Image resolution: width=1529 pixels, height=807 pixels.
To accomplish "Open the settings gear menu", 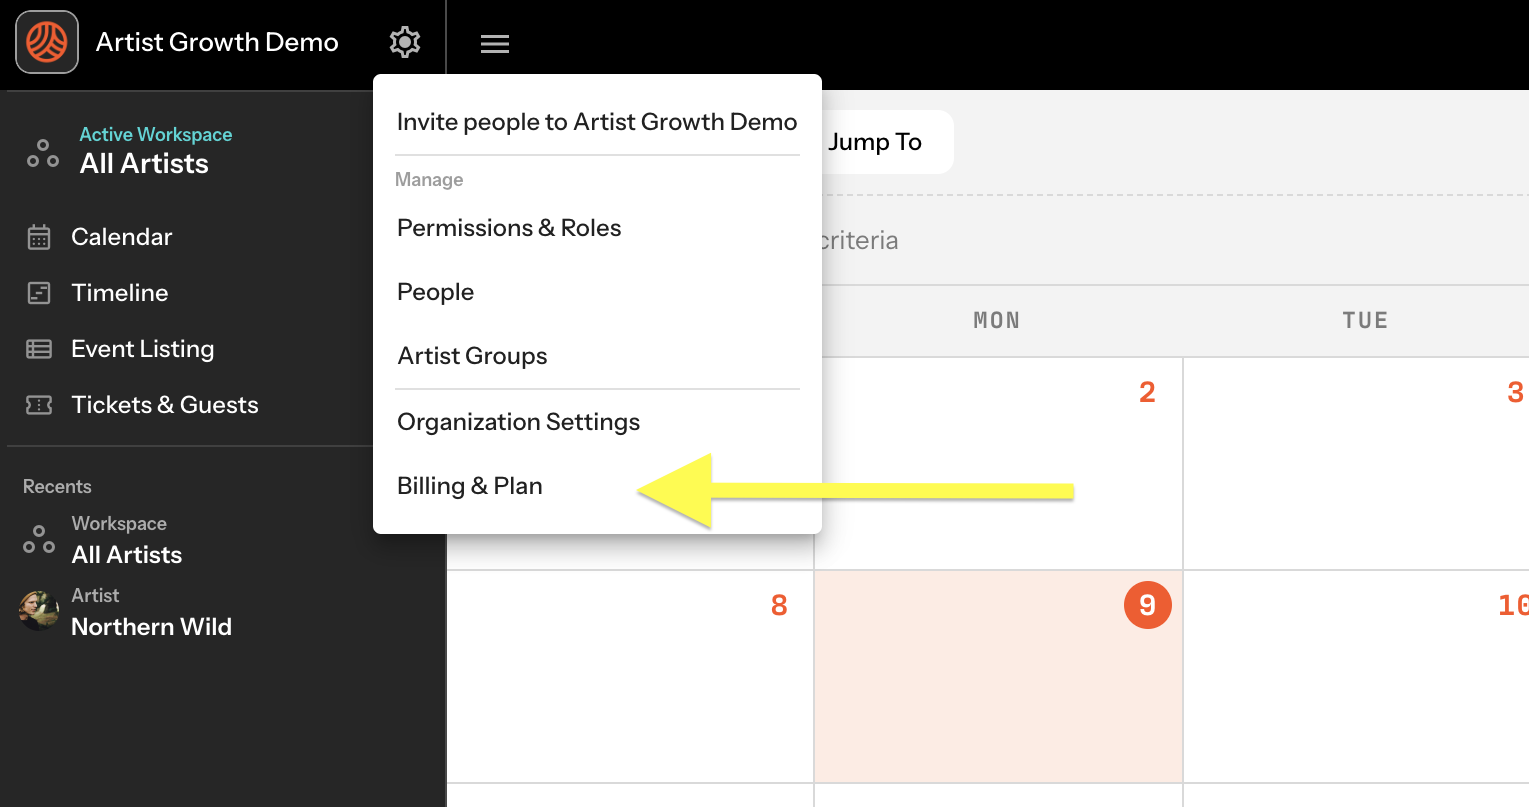I will 405,42.
